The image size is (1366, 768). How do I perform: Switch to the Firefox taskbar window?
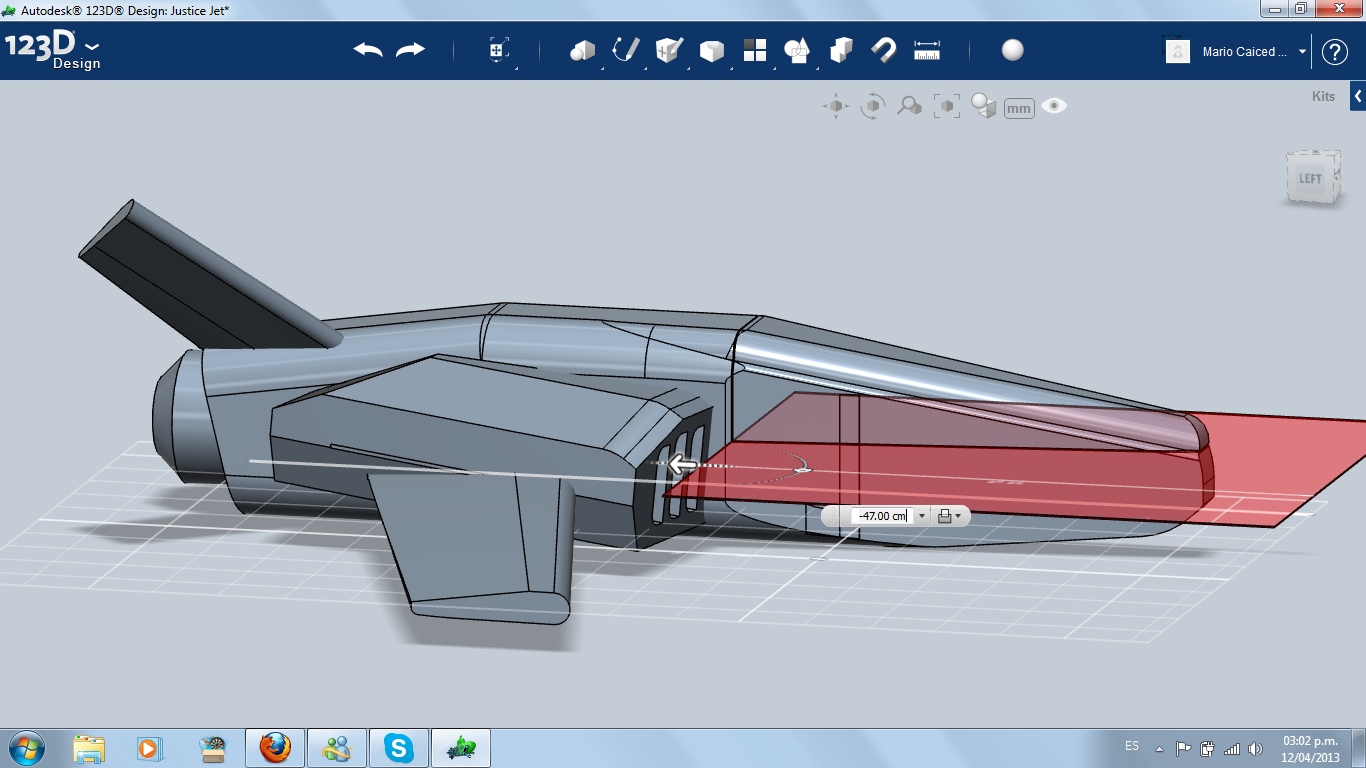[x=275, y=747]
